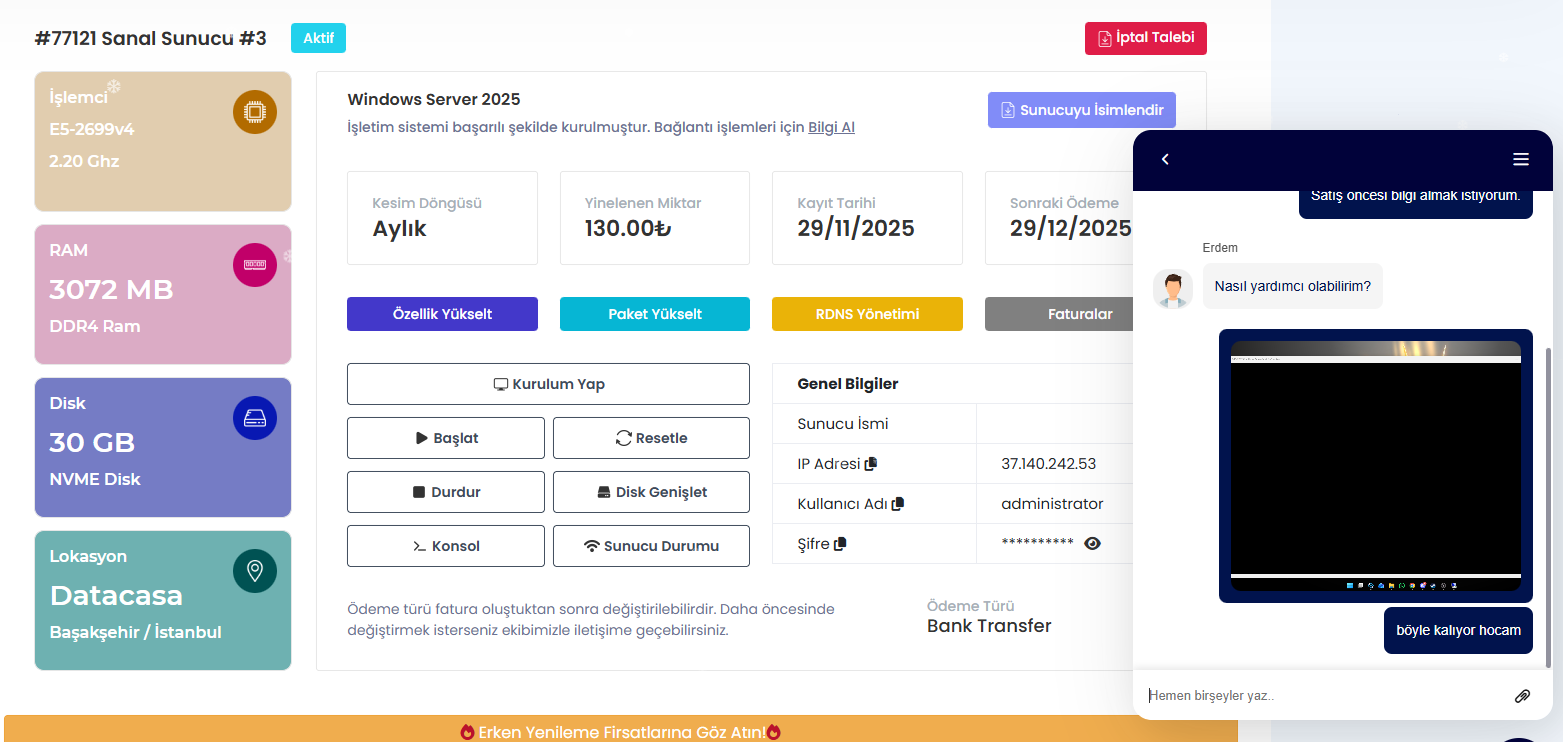Click the 'böyle kalıyor hocam' chat message
This screenshot has width=1563, height=742.
1458,630
